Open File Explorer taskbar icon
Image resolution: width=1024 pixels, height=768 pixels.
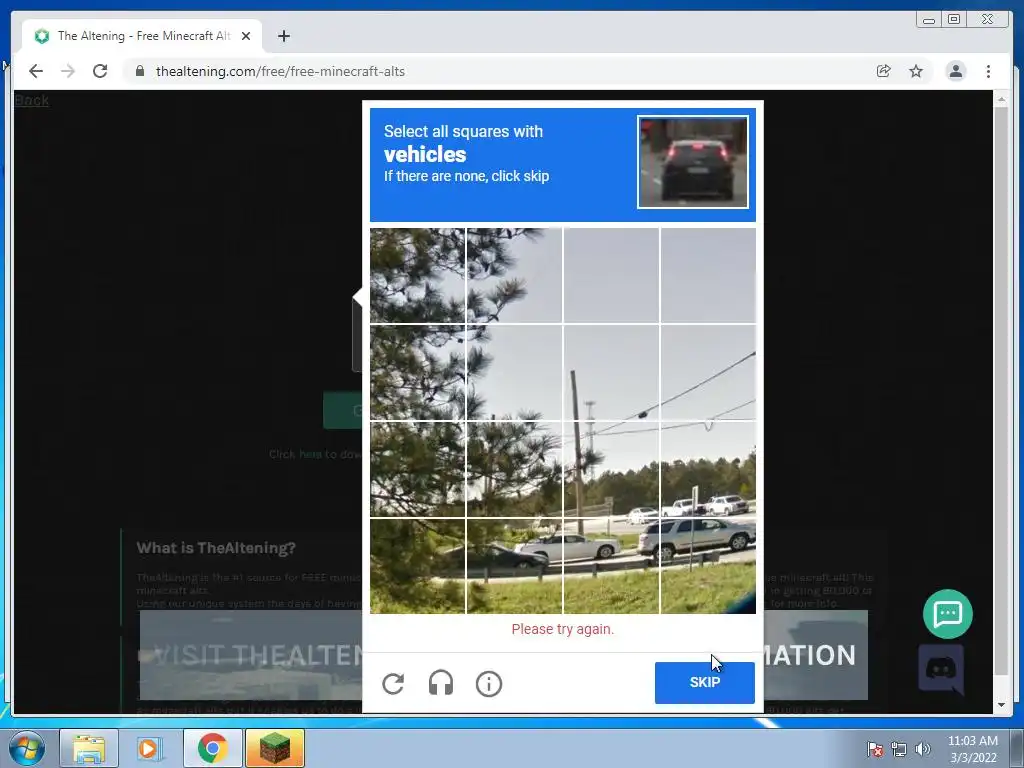point(89,748)
